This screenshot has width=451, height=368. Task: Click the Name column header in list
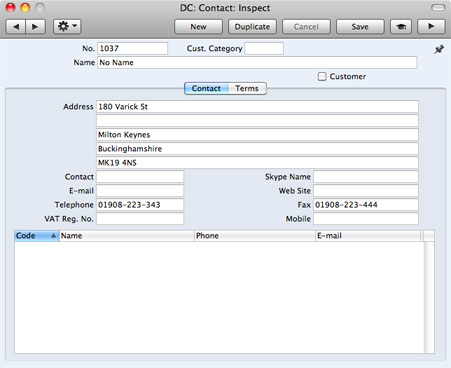127,236
